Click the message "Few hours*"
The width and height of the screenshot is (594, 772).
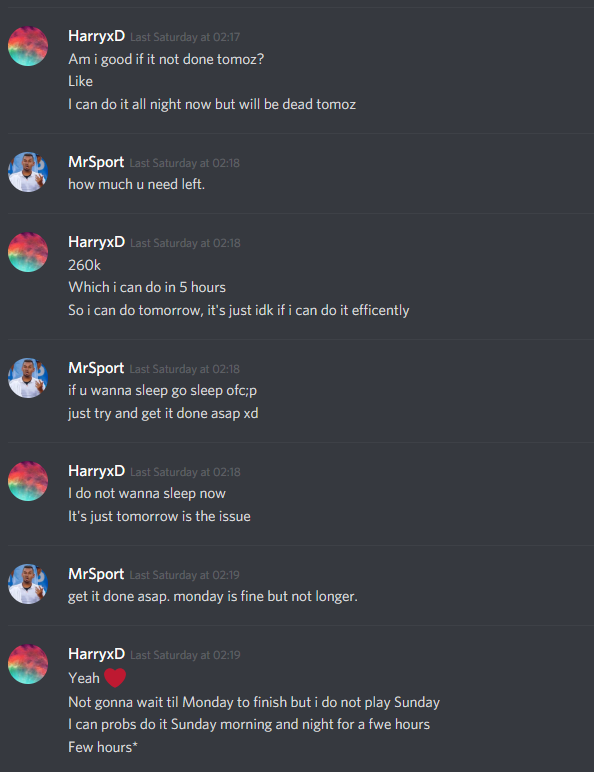point(102,747)
